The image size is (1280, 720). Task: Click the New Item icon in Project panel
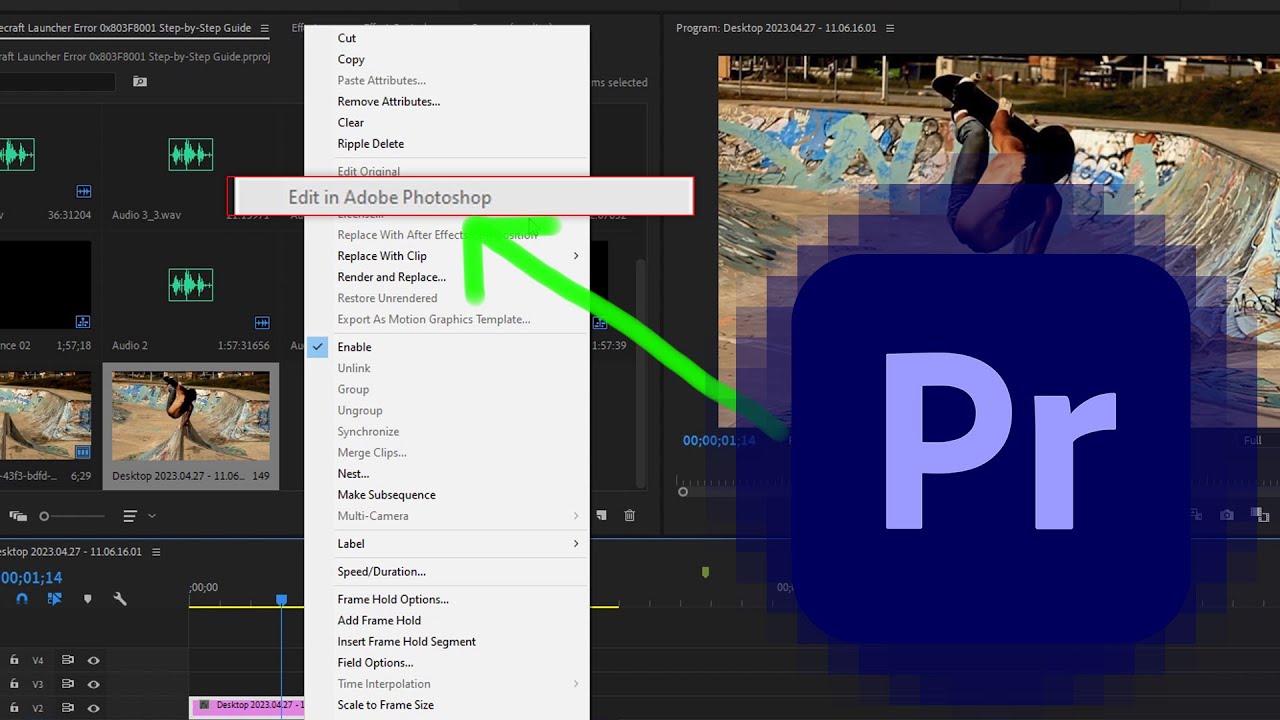[602, 516]
